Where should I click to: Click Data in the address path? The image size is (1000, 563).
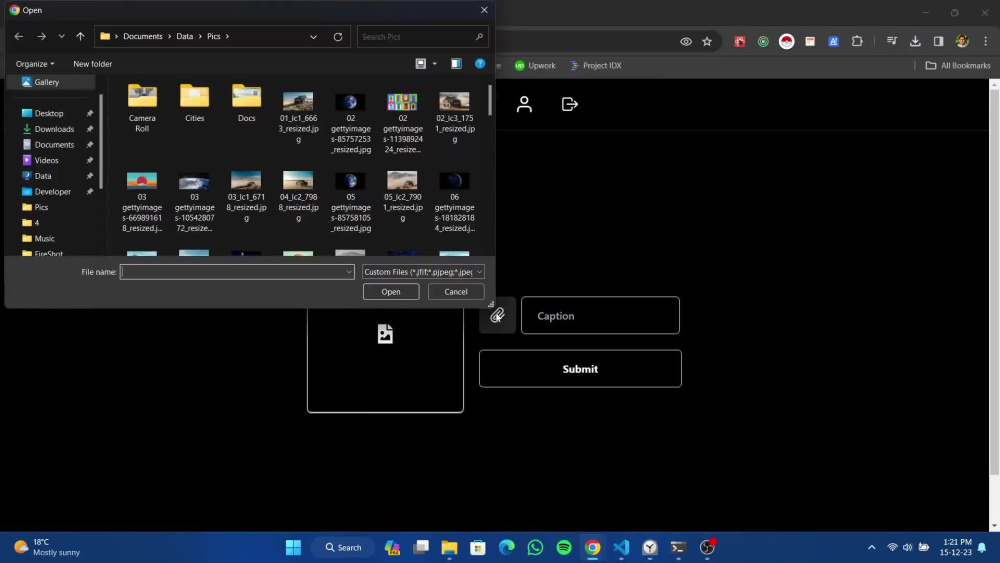185,36
